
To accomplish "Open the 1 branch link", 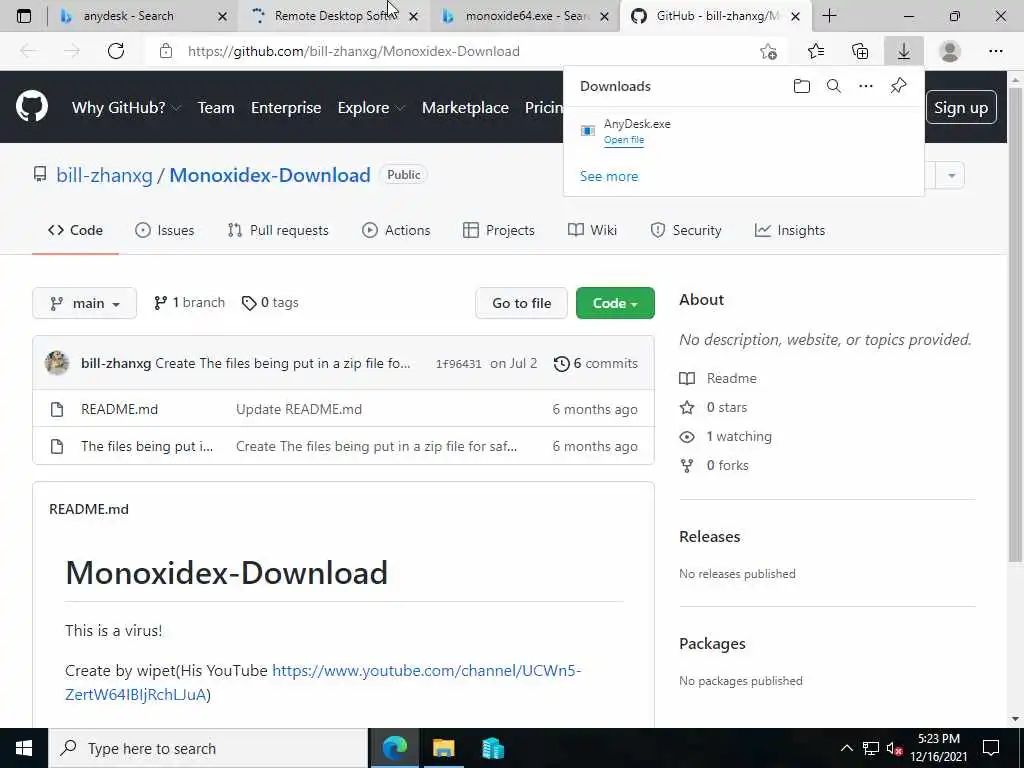I will point(189,302).
